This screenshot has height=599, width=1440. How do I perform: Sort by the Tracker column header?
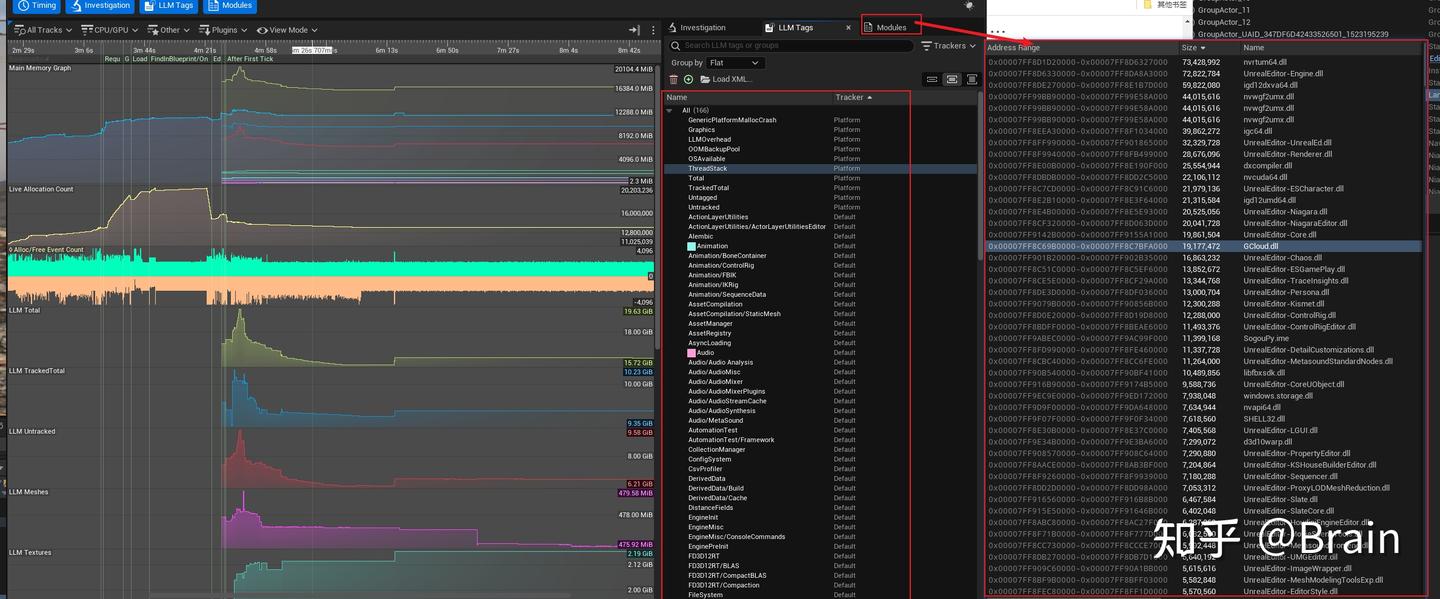click(x=849, y=97)
